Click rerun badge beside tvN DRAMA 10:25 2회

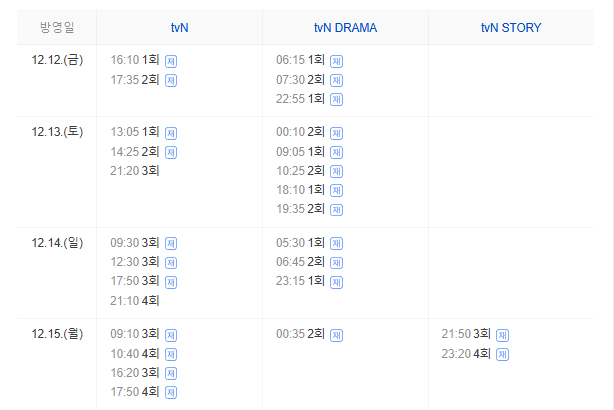(336, 171)
